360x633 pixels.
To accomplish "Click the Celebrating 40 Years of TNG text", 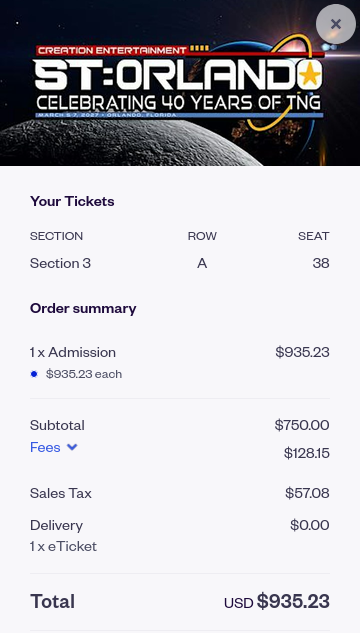I will pyautogui.click(x=179, y=103).
